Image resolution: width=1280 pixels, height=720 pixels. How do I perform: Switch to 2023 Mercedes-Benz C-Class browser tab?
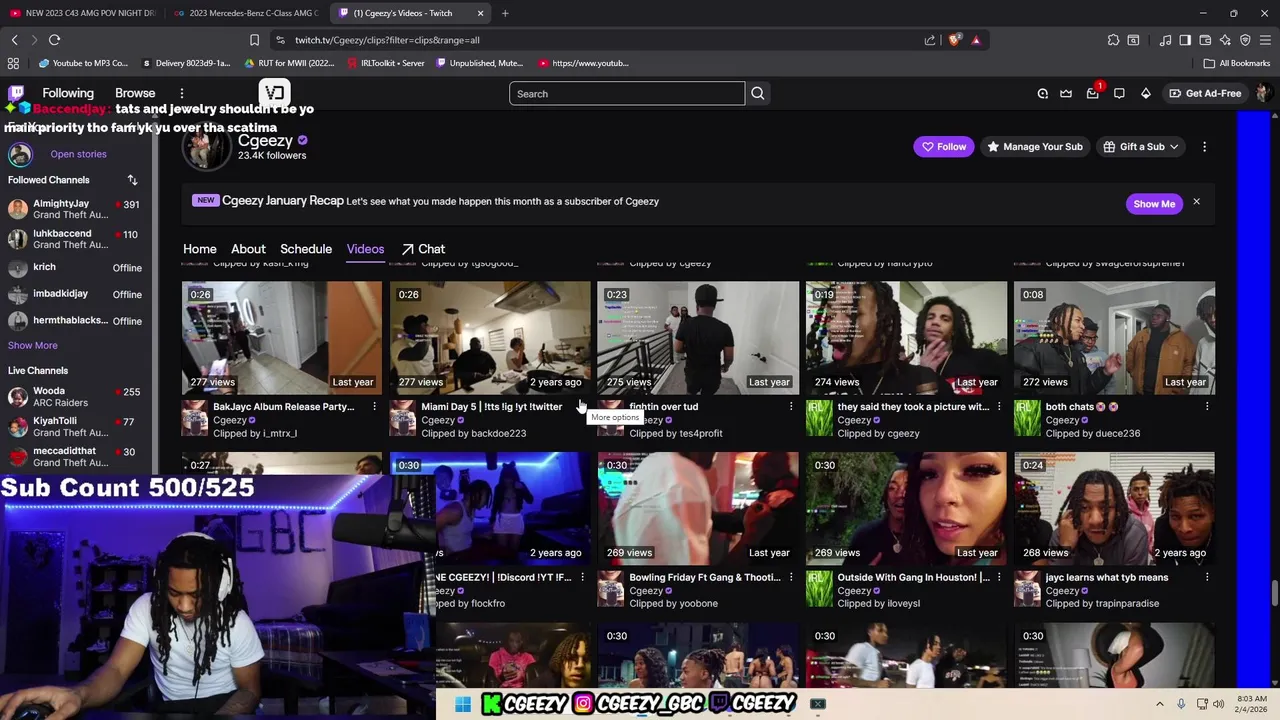[245, 13]
